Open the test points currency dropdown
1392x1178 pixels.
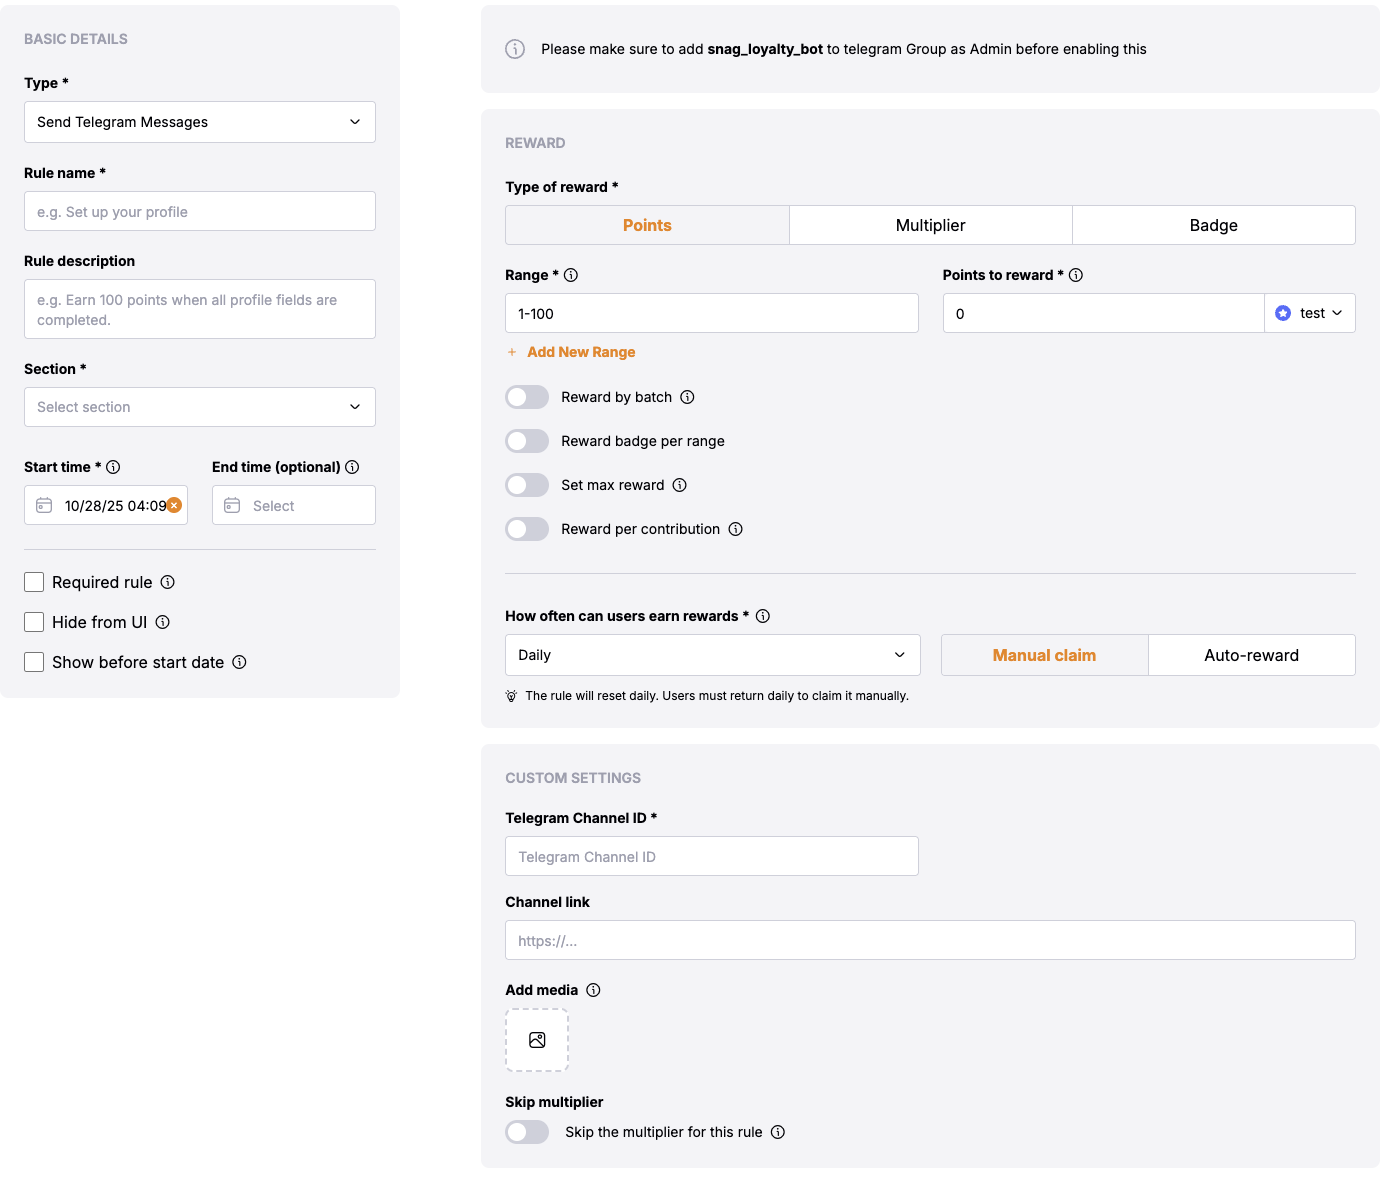(1310, 313)
